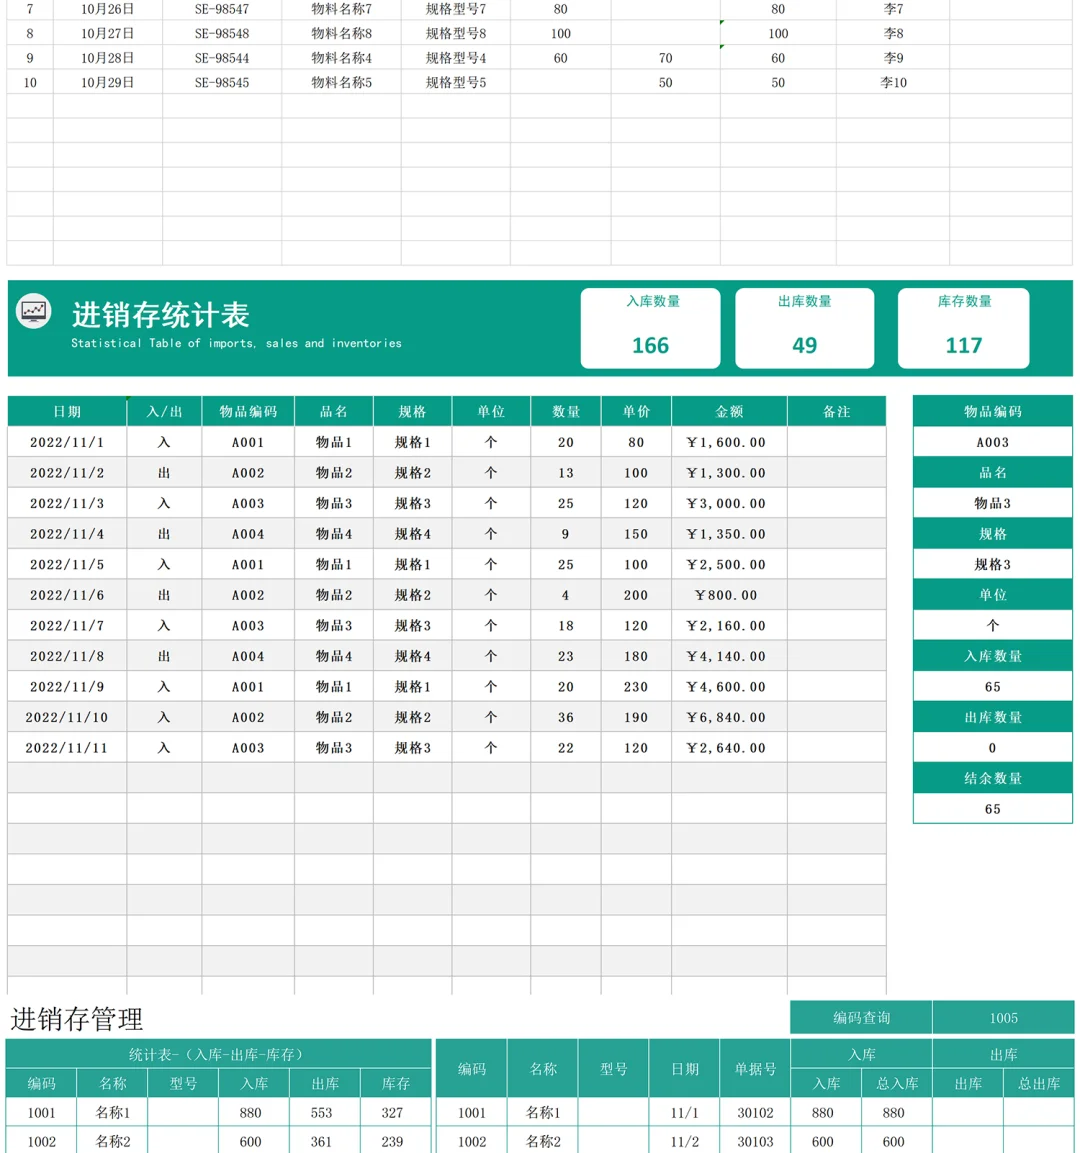Click the 总出库 column header
This screenshot has height=1153, width=1080.
coord(1039,1083)
